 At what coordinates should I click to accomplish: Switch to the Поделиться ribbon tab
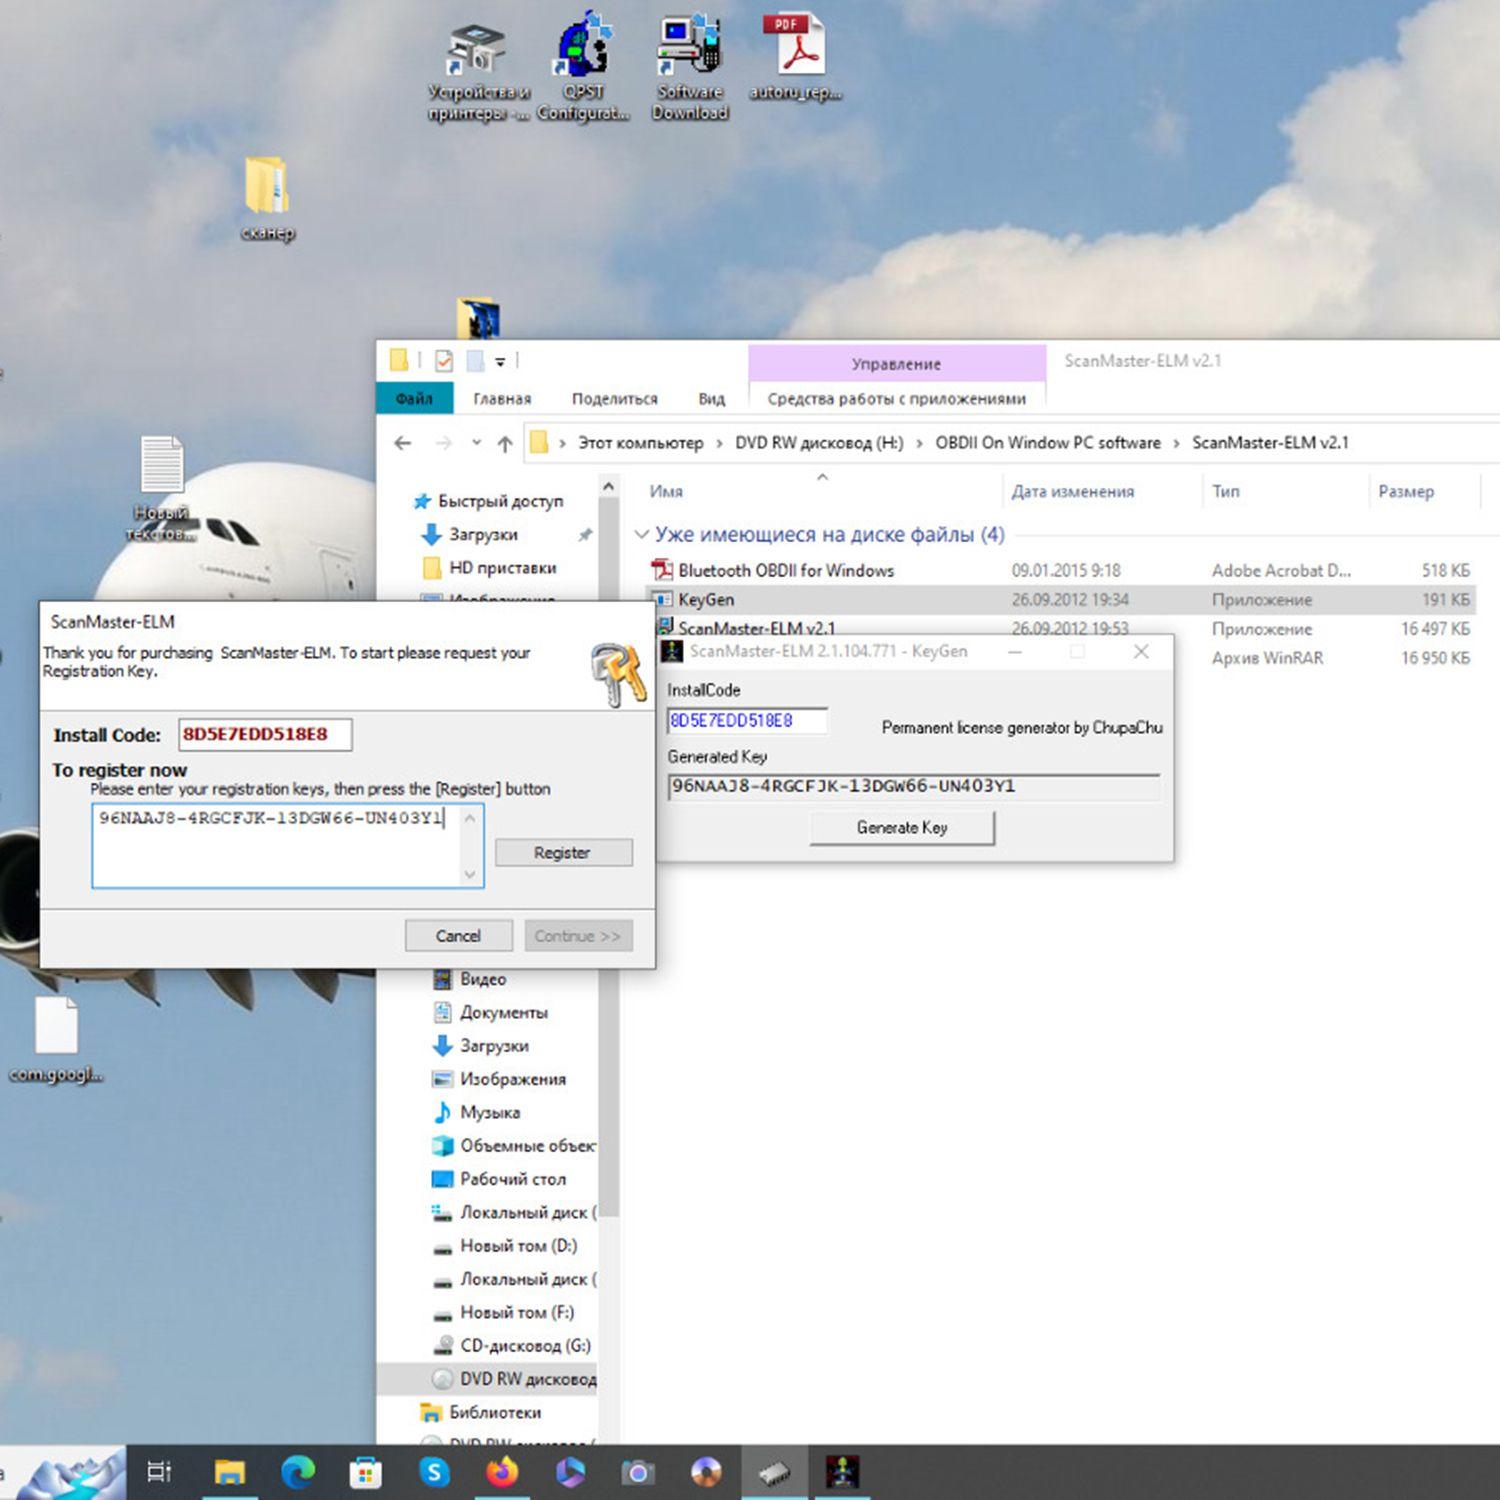[615, 398]
